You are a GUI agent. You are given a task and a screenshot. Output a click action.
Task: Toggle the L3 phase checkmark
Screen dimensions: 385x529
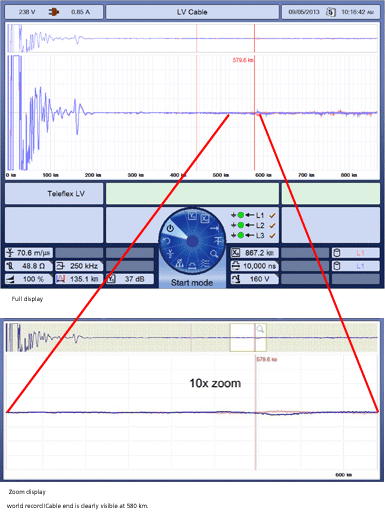pos(272,235)
